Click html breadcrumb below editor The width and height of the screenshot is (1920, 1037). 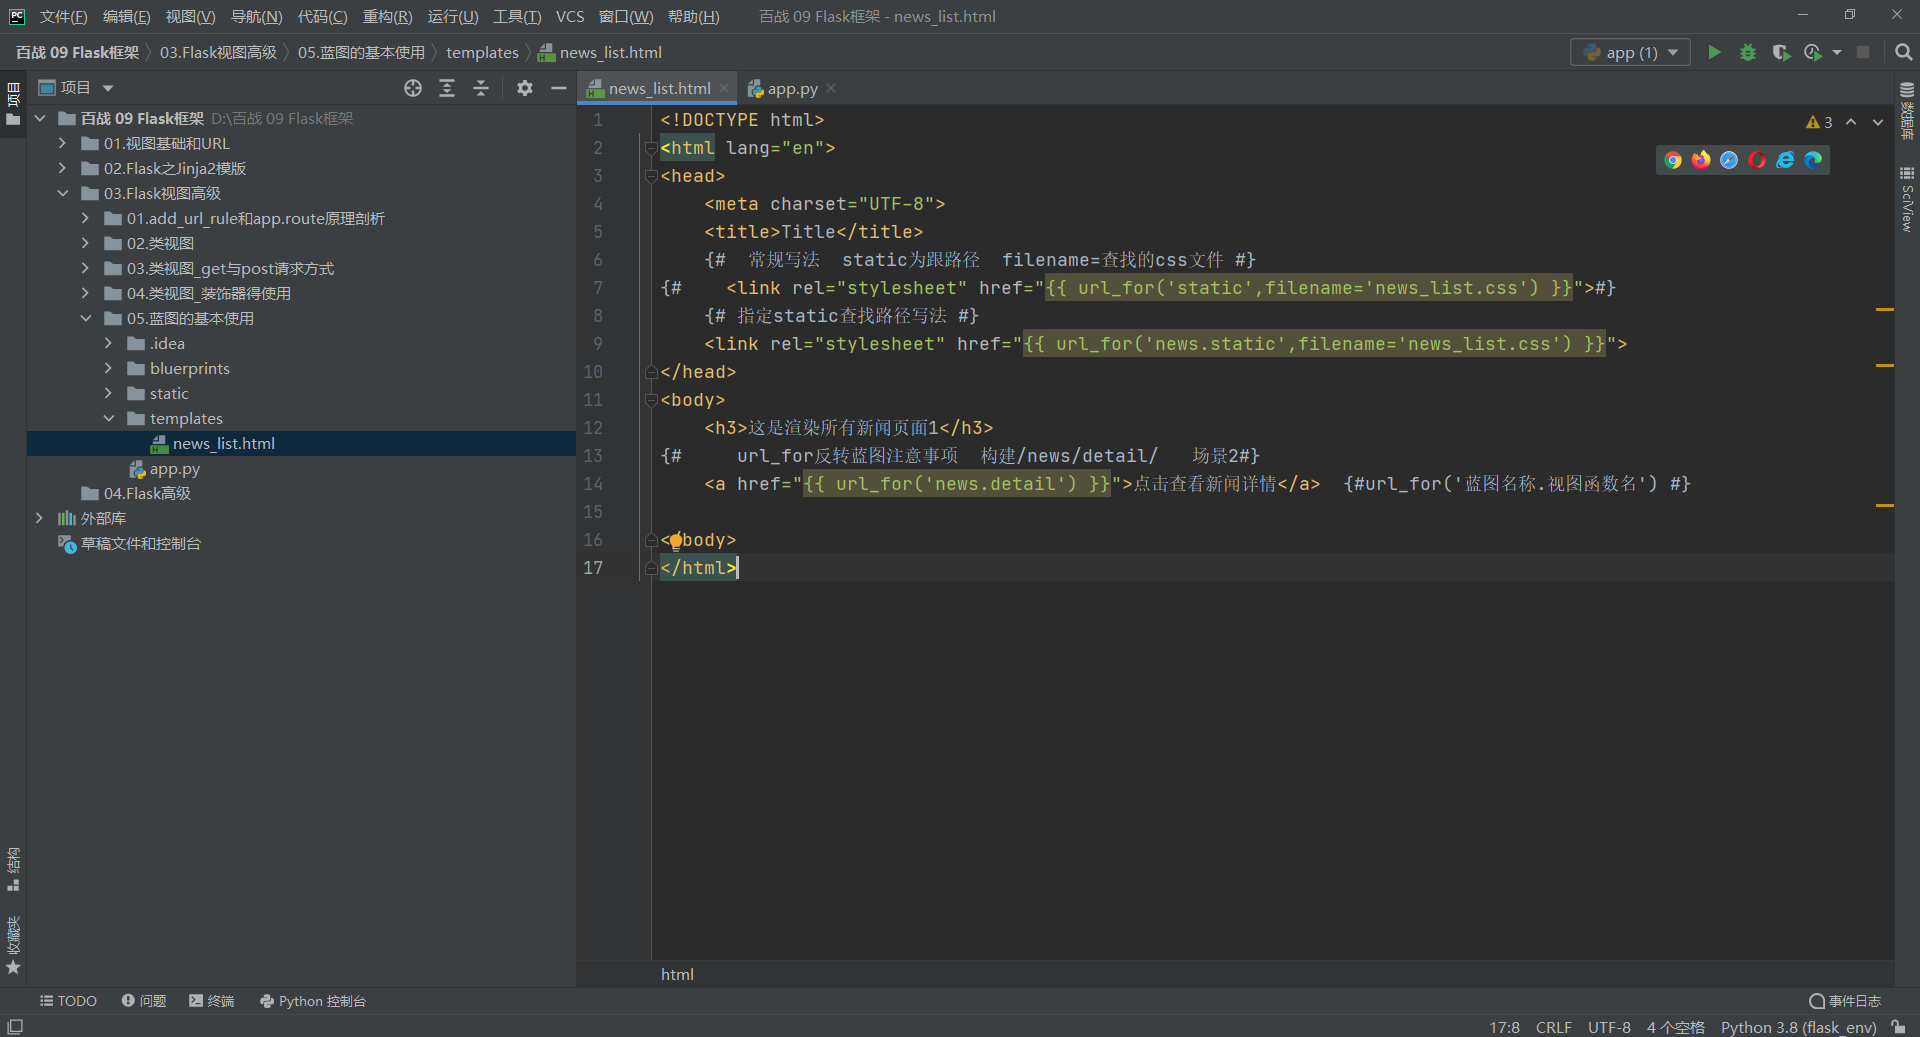[677, 974]
